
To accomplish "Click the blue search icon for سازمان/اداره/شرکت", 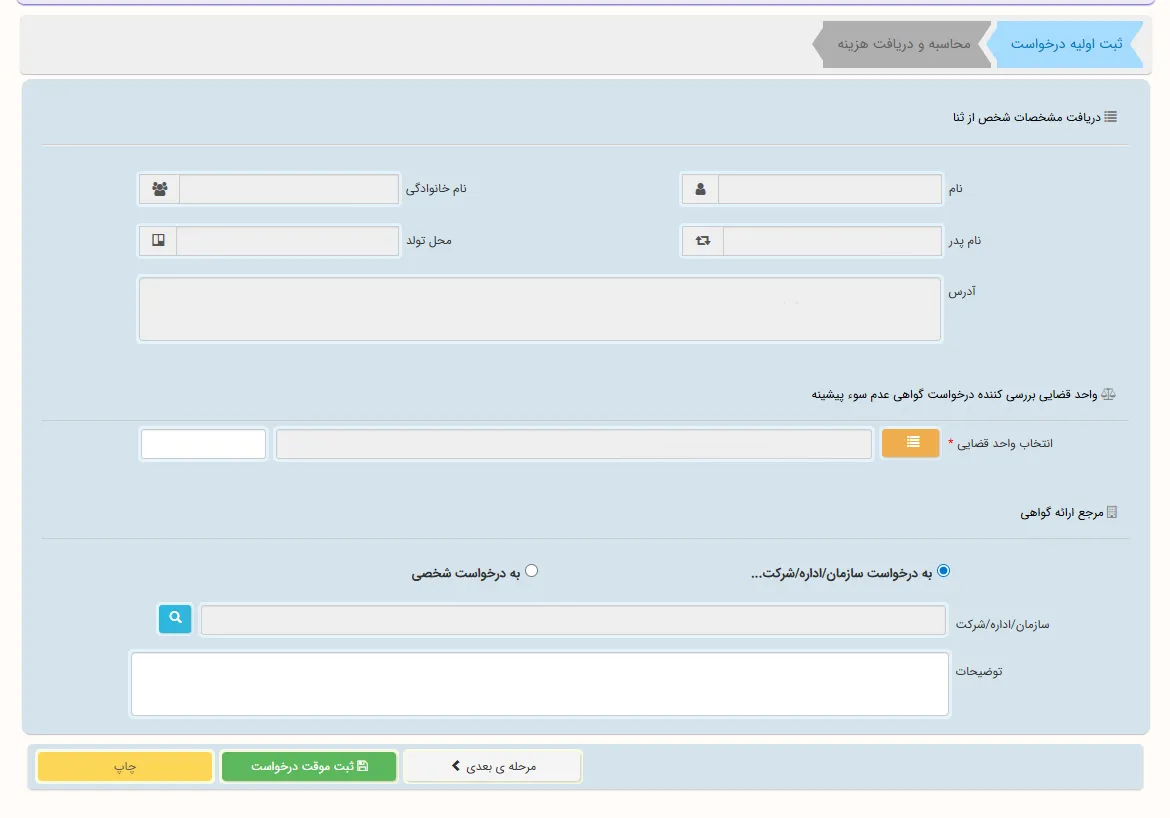I will 174,620.
